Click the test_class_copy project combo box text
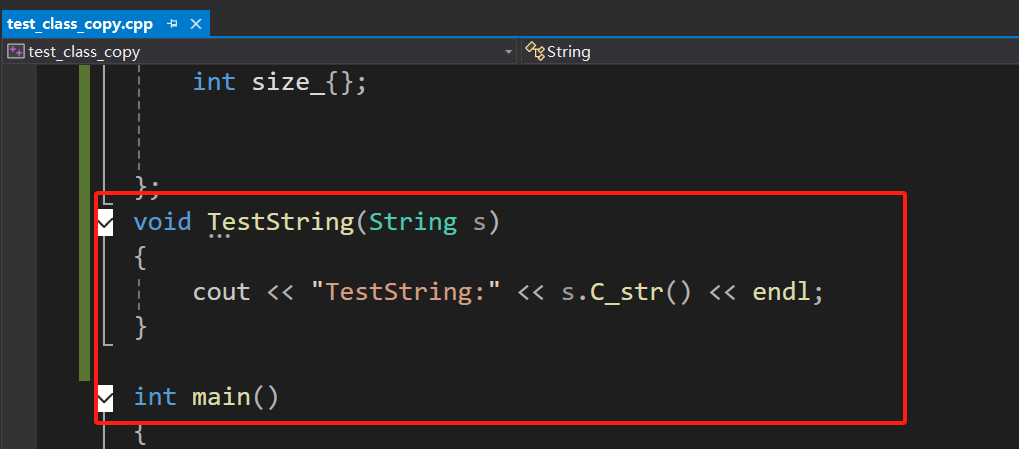Viewport: 1019px width, 449px height. click(85, 52)
